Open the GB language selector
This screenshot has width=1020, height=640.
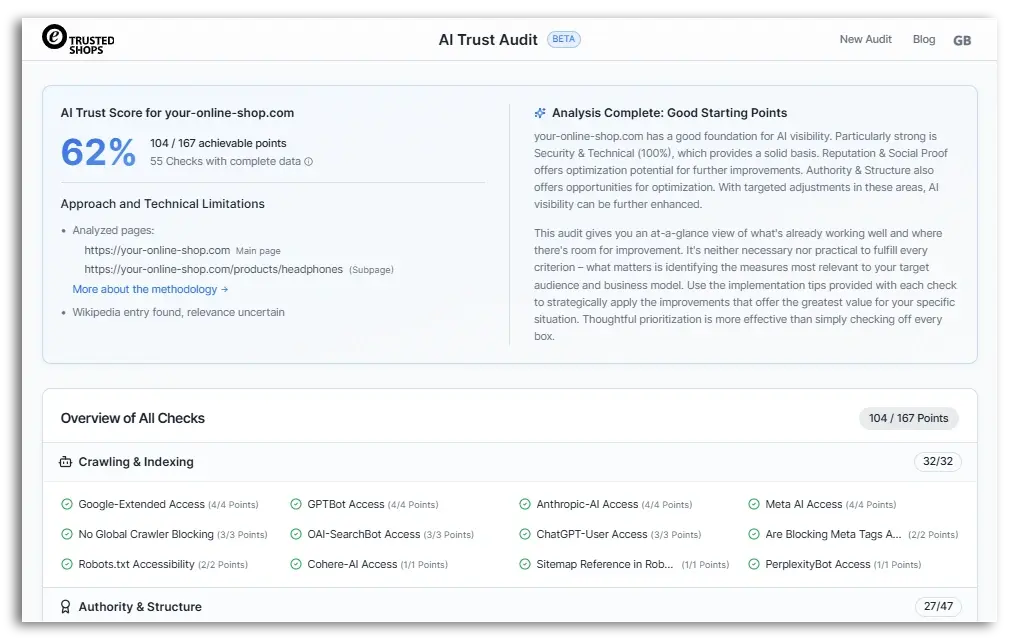pos(962,40)
